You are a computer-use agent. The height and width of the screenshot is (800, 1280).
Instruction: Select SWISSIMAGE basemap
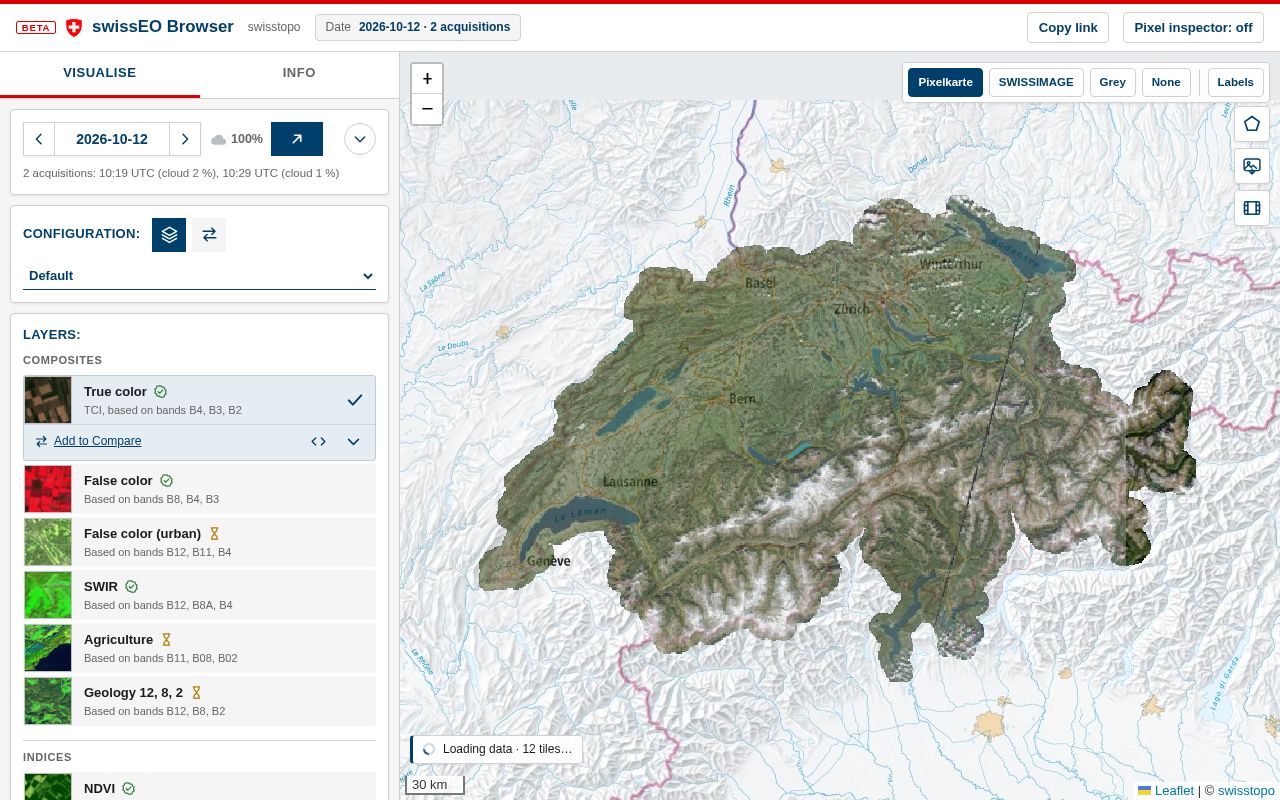tap(1036, 82)
